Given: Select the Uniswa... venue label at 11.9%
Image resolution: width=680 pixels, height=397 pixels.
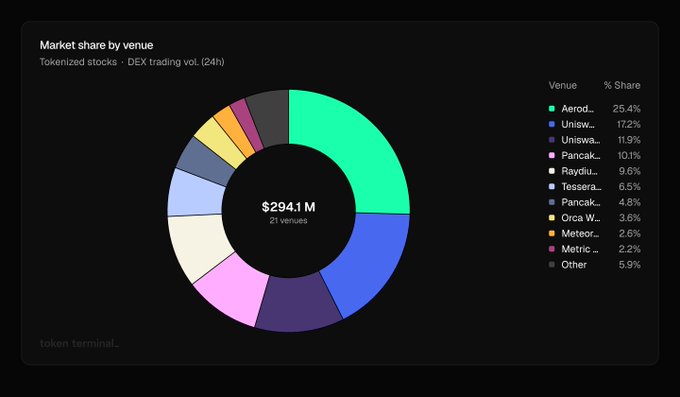Looking at the screenshot, I should pyautogui.click(x=581, y=140).
